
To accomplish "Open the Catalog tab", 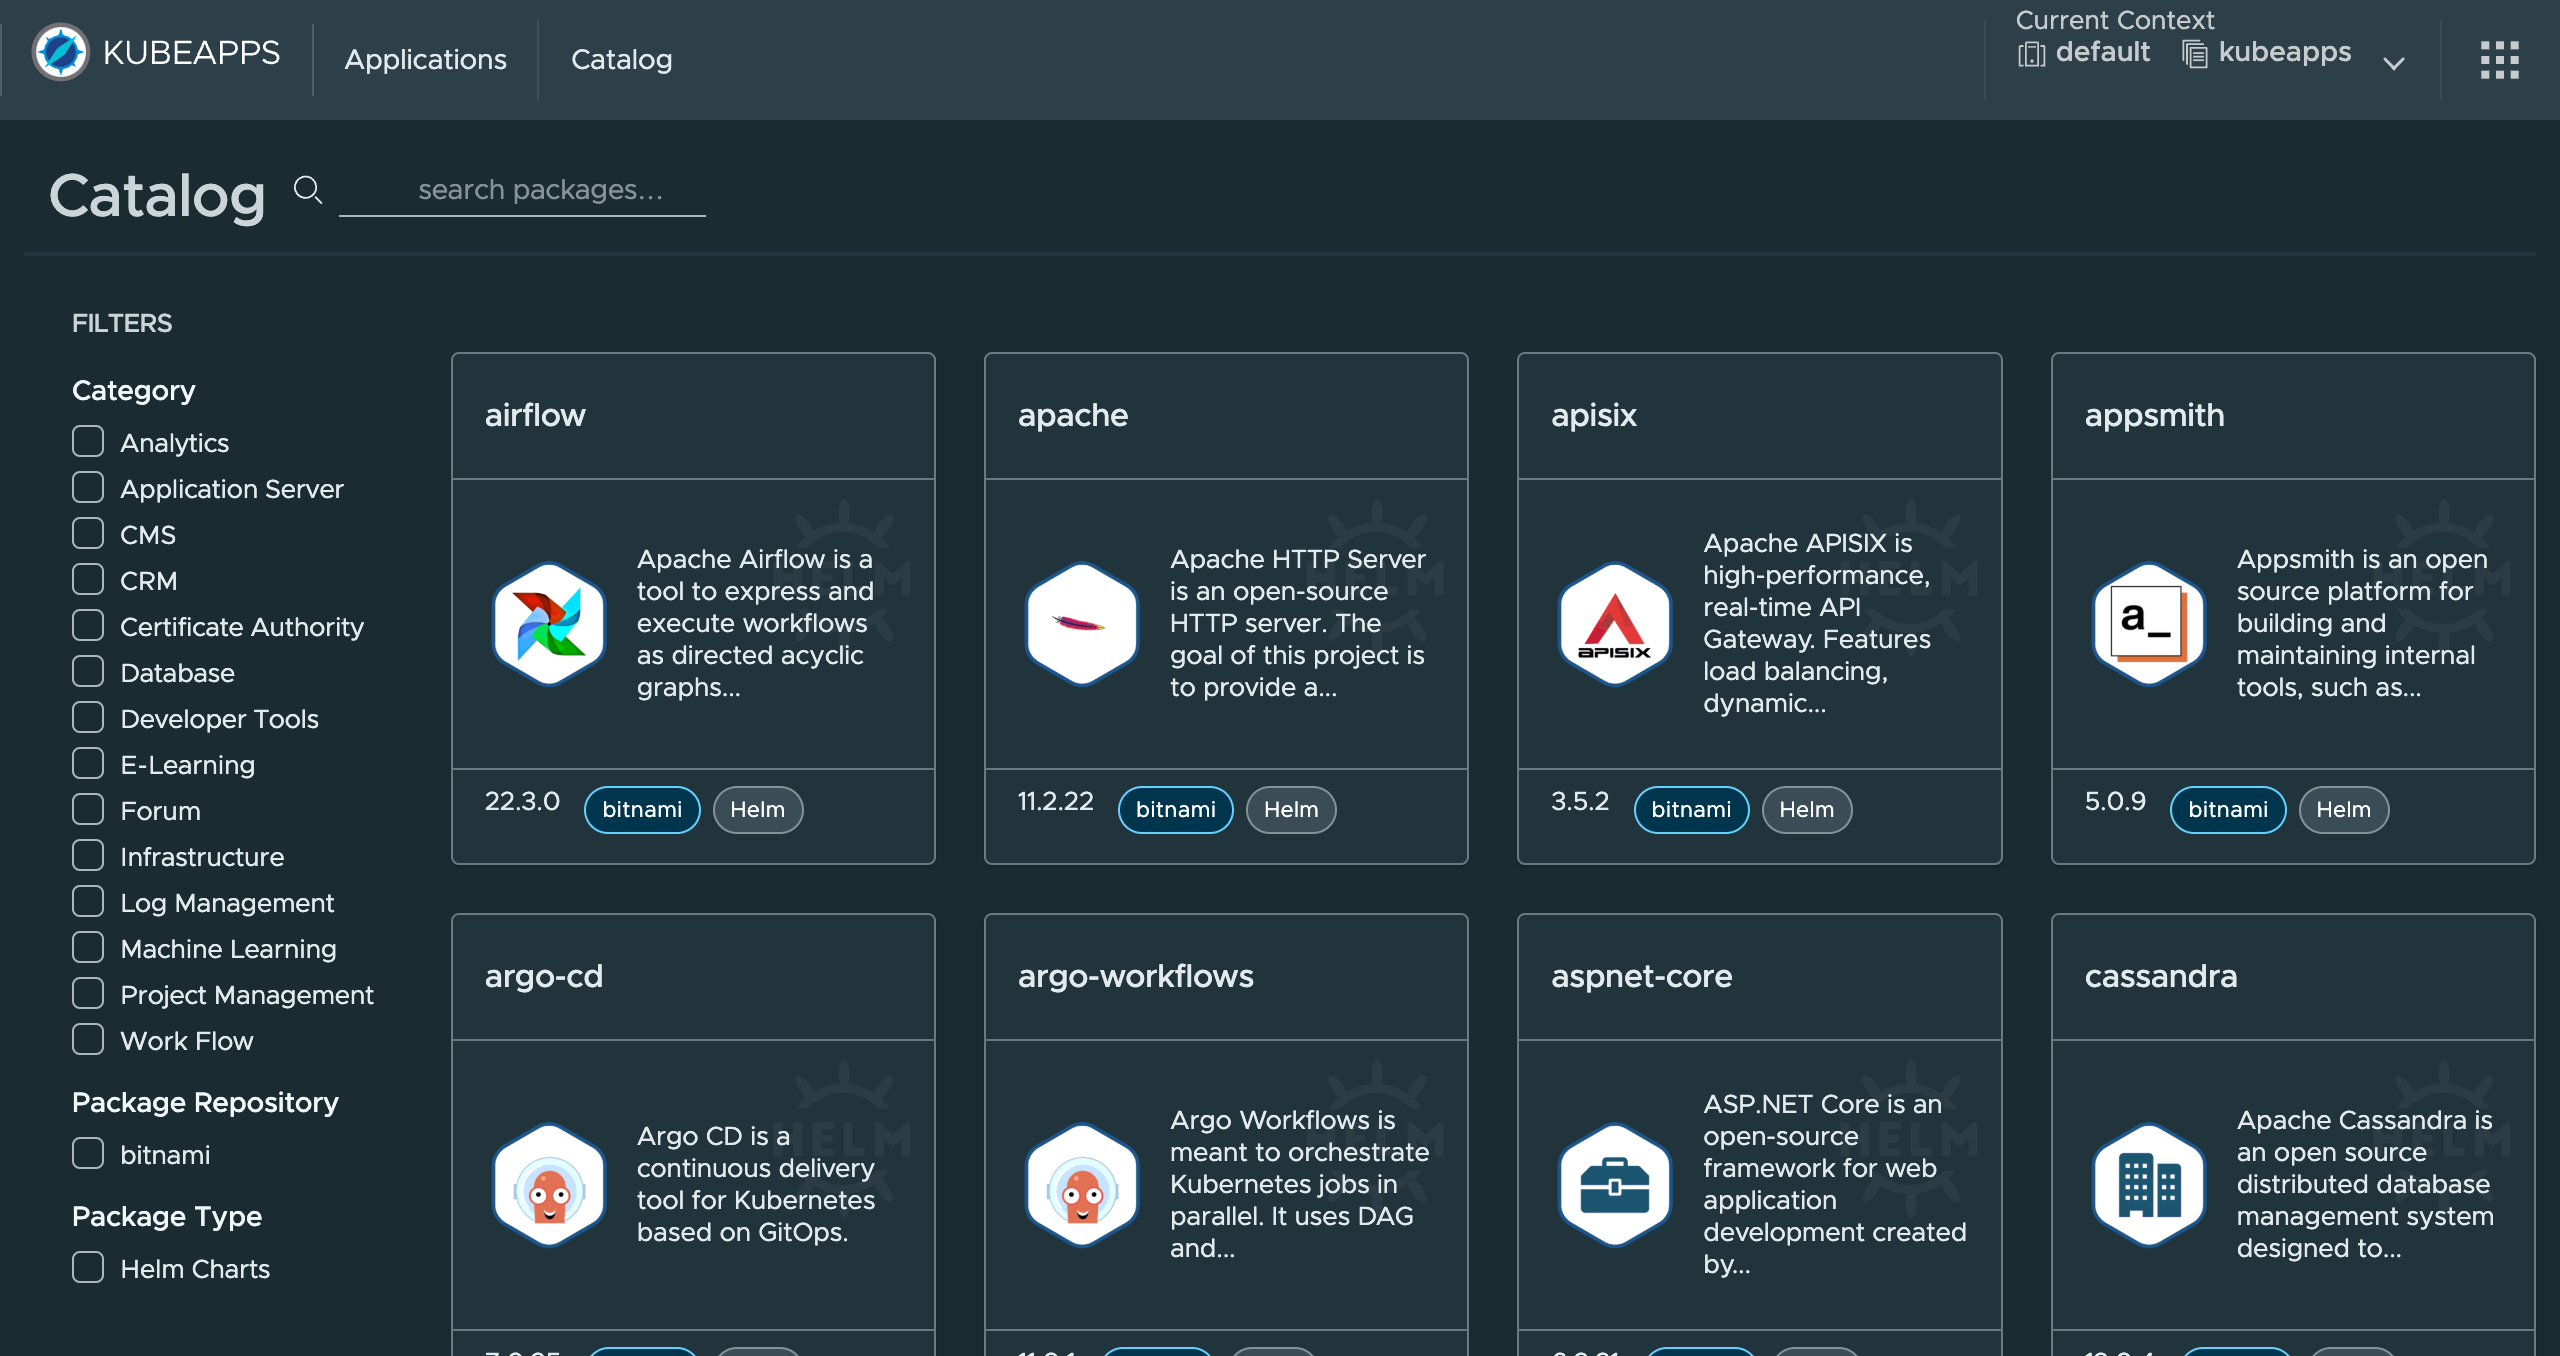I will [622, 60].
